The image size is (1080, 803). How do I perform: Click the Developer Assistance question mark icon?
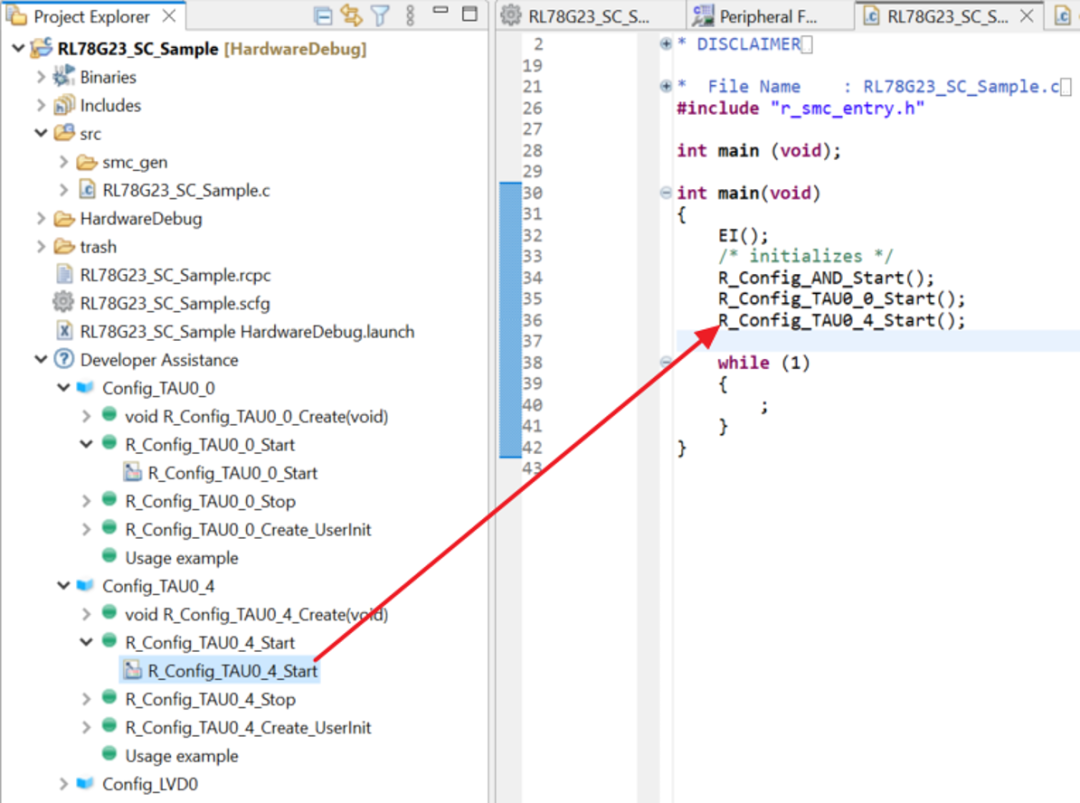64,359
